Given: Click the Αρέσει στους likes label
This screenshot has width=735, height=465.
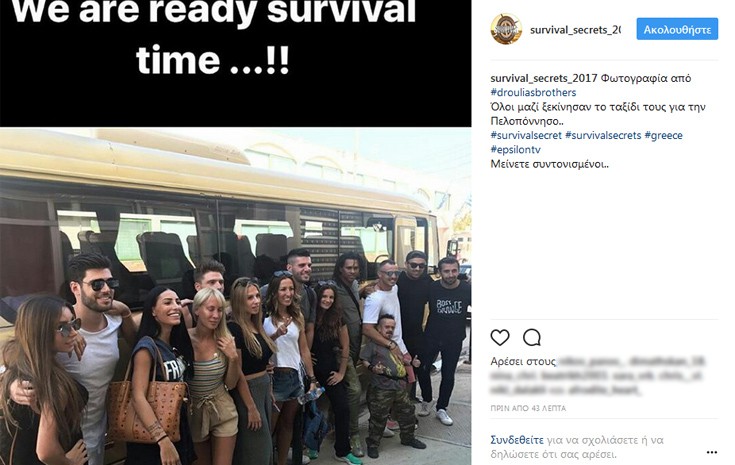Looking at the screenshot, I should (x=523, y=361).
